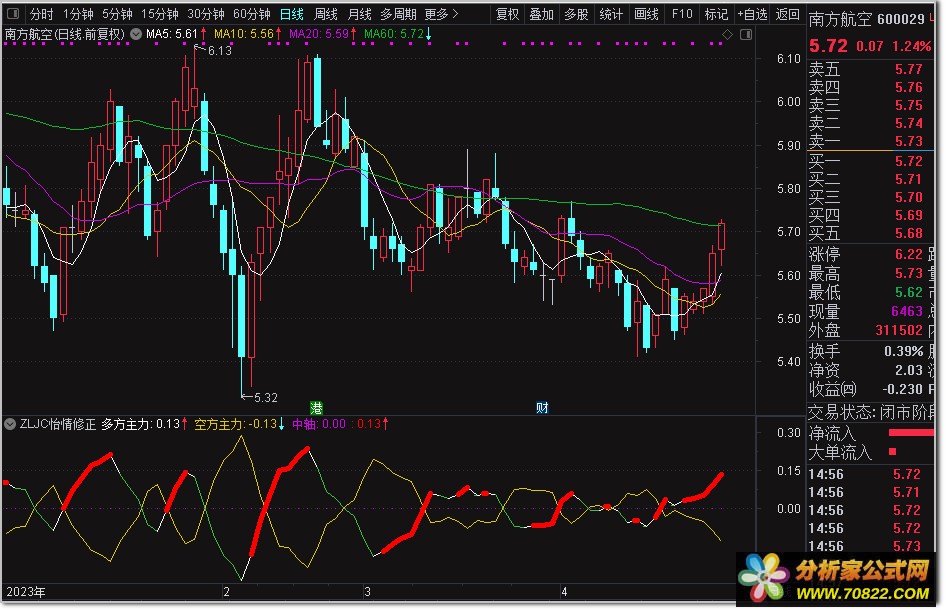Click the green 港 marker icon

(x=316, y=407)
